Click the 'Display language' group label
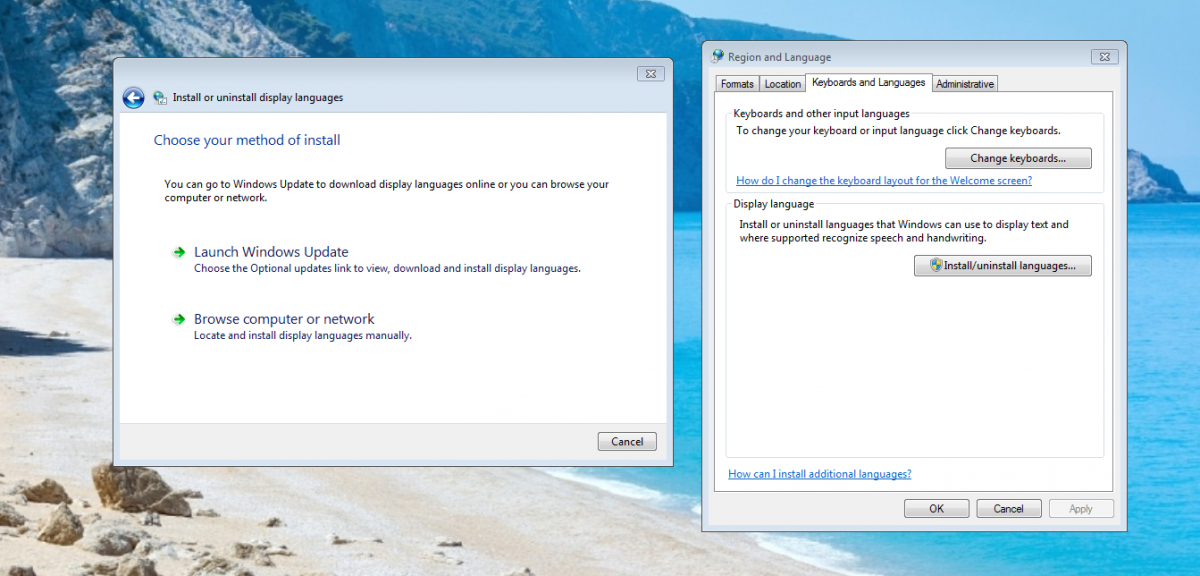The width and height of the screenshot is (1200, 576). pyautogui.click(x=774, y=204)
